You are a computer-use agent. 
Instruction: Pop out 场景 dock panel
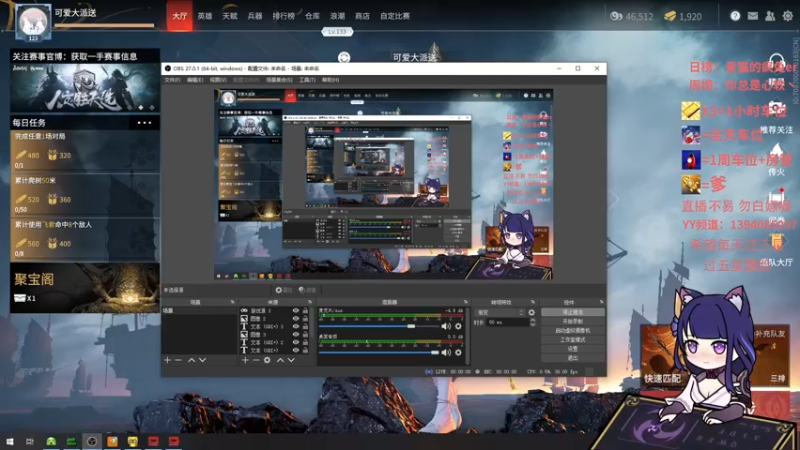[233, 302]
